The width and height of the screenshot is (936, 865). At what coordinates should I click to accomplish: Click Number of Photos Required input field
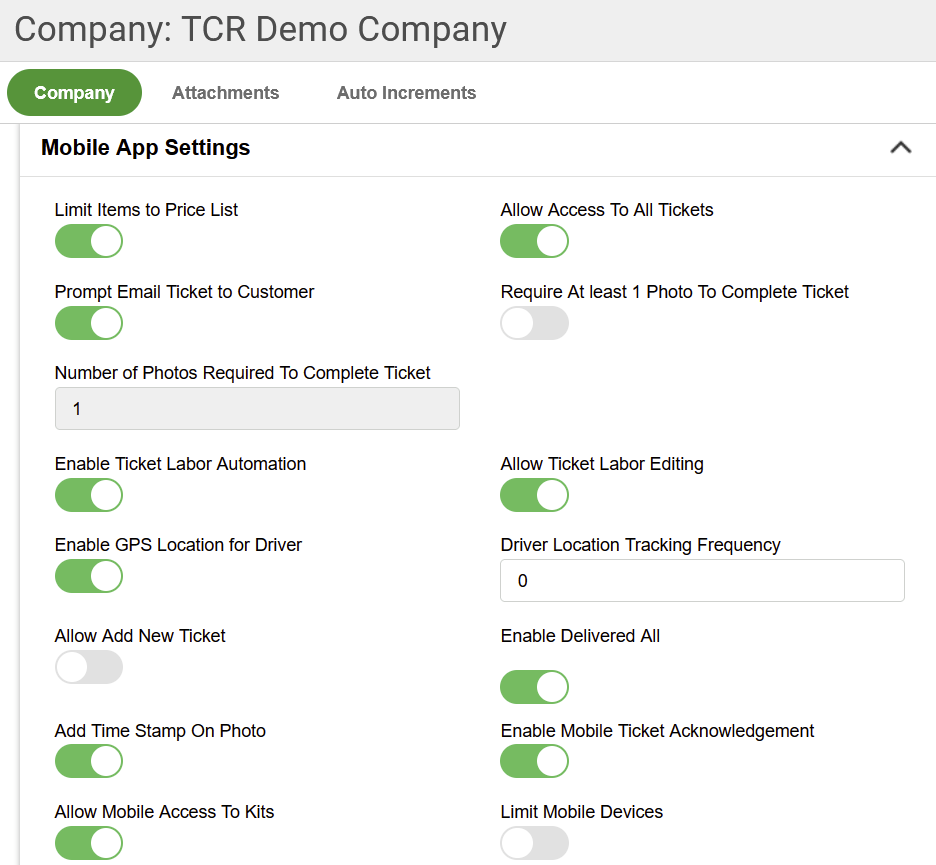(257, 409)
